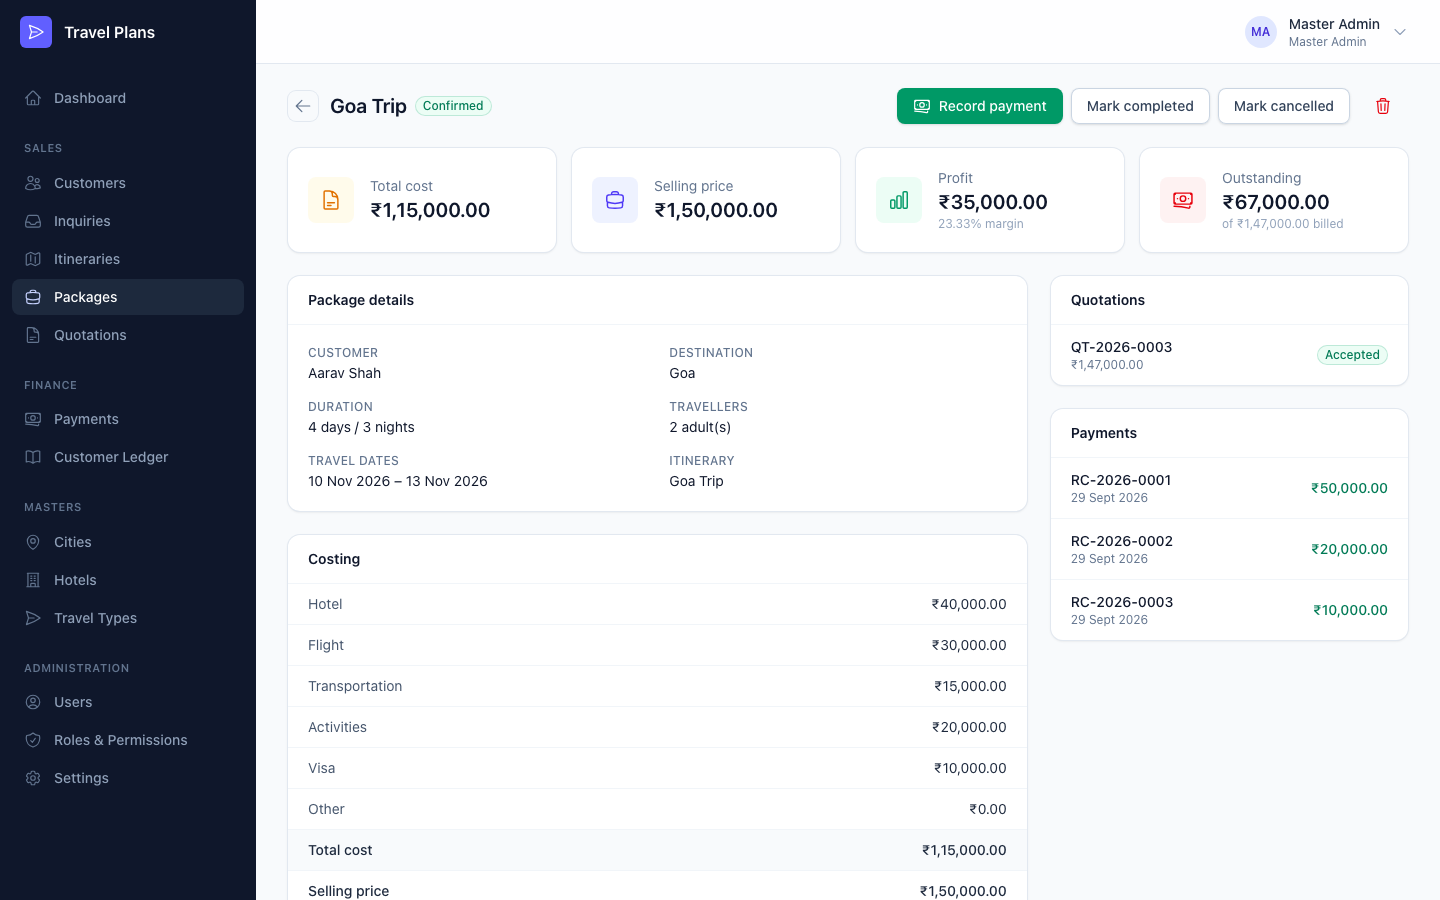Click the Hotels building icon

[x=33, y=580]
